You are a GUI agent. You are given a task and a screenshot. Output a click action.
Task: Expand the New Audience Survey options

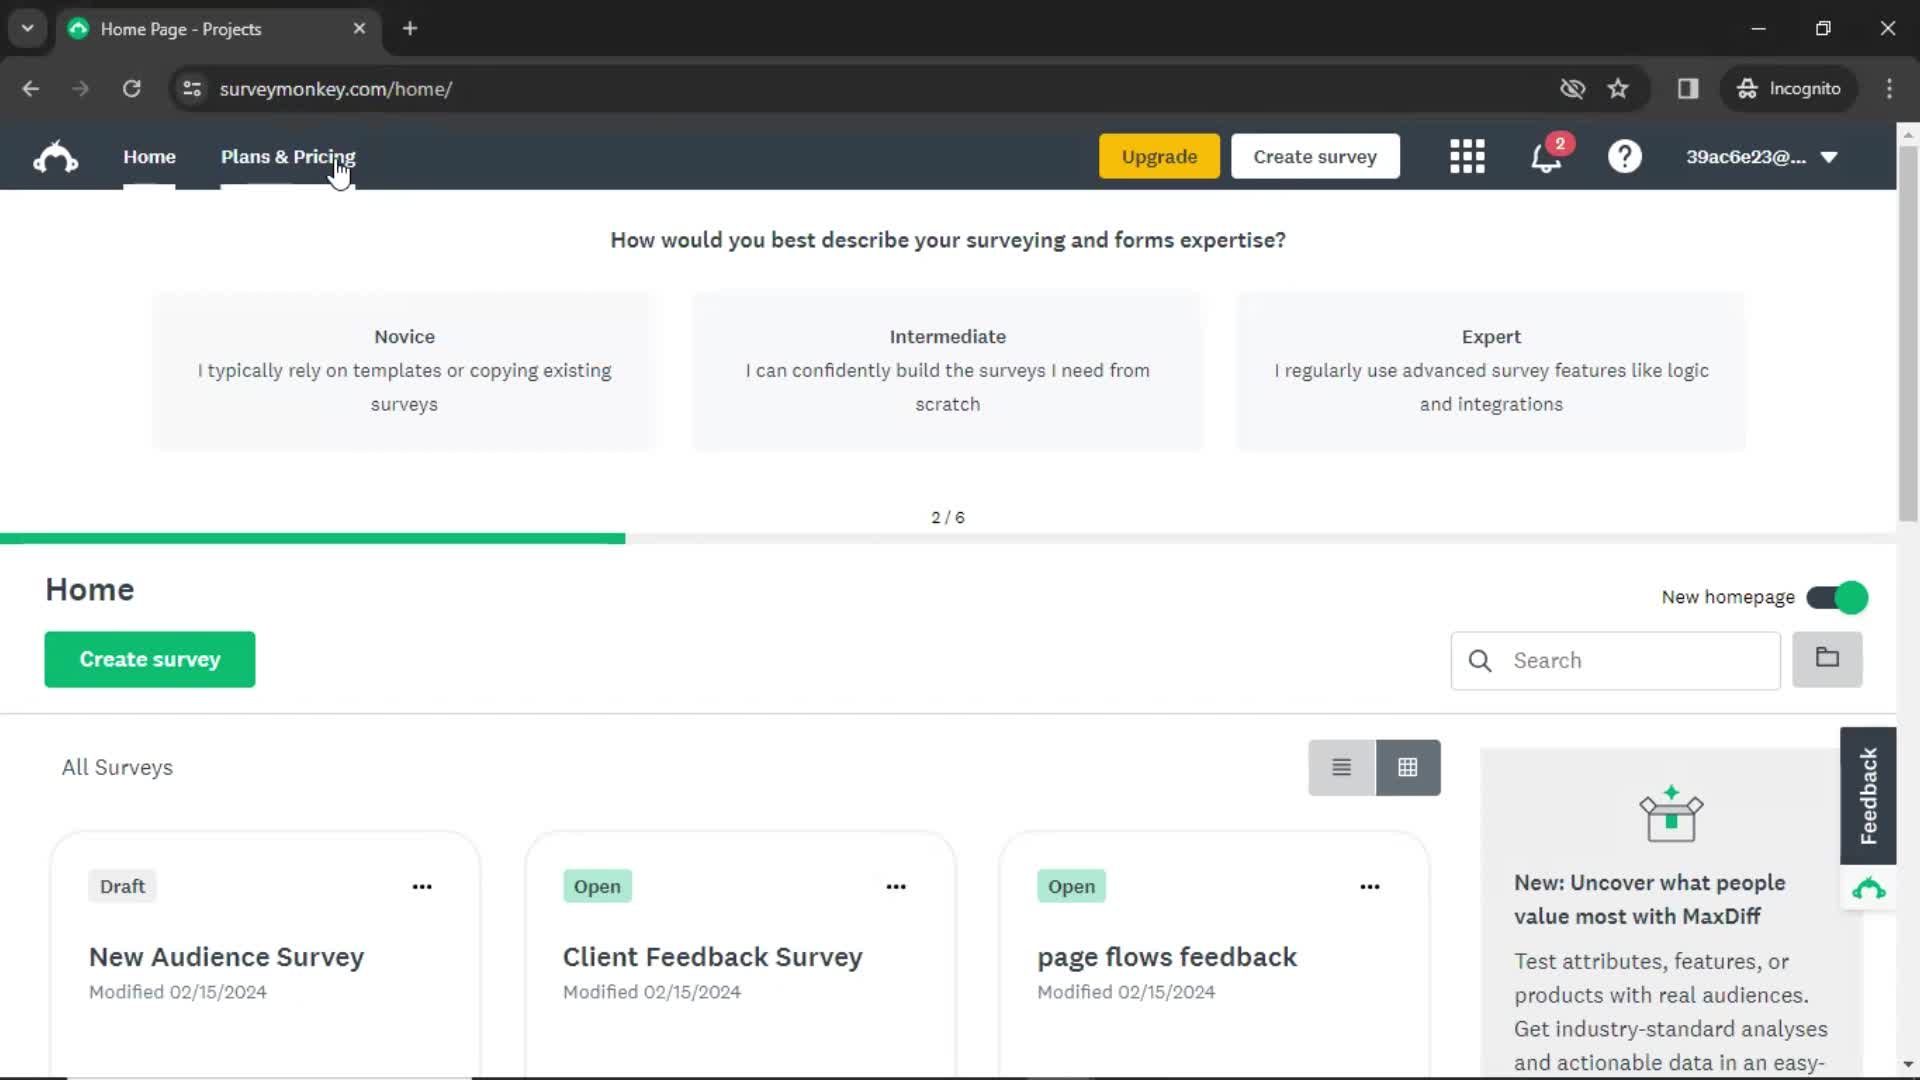(422, 886)
